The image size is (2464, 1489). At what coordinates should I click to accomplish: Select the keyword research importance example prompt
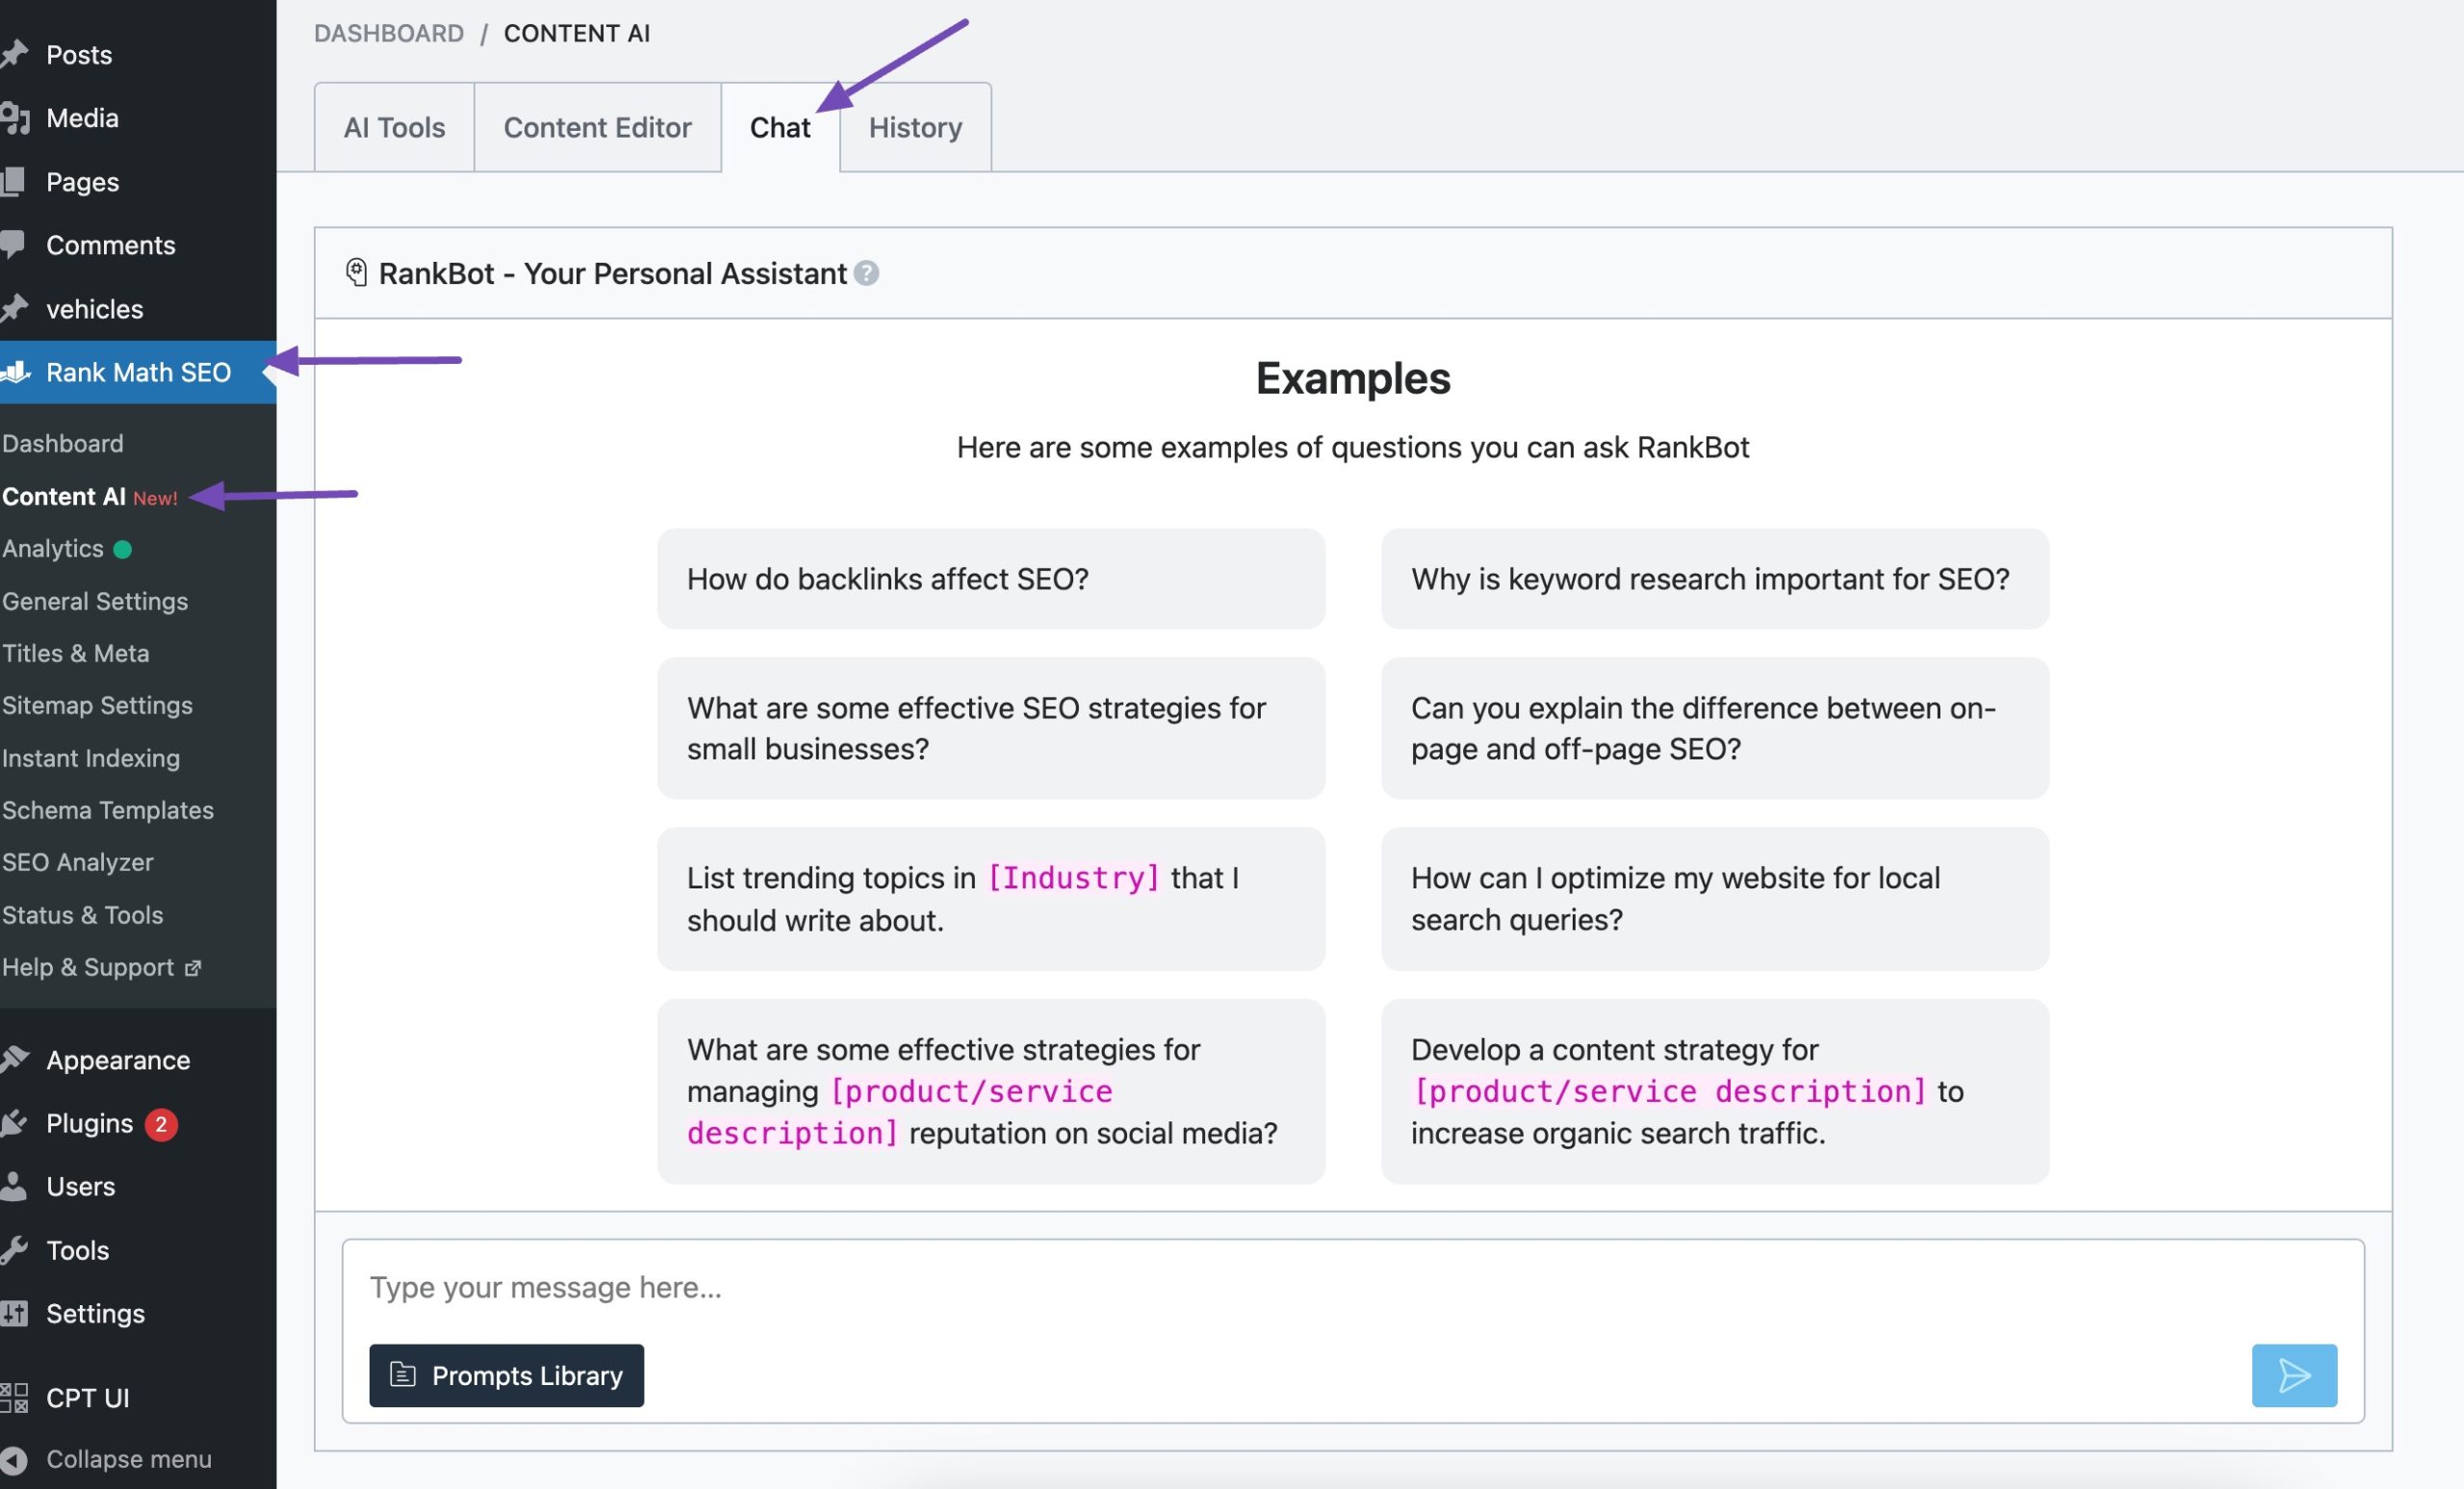point(1714,579)
